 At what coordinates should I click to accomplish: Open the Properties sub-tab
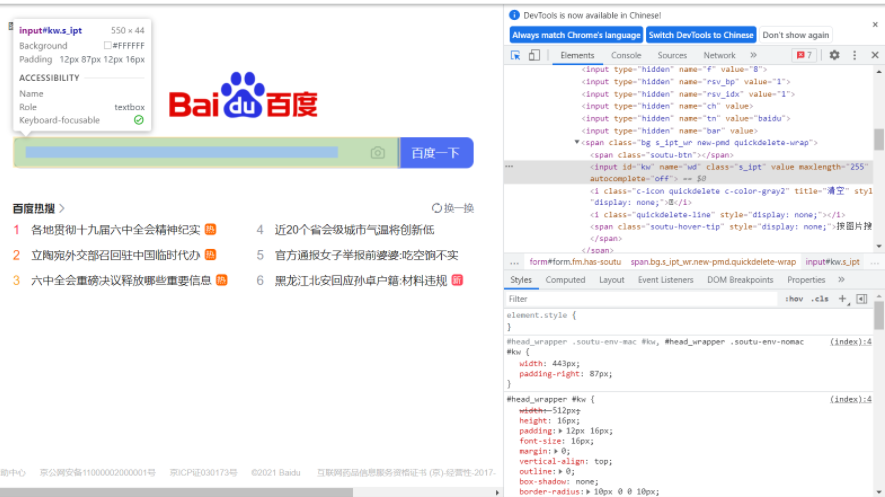806,280
